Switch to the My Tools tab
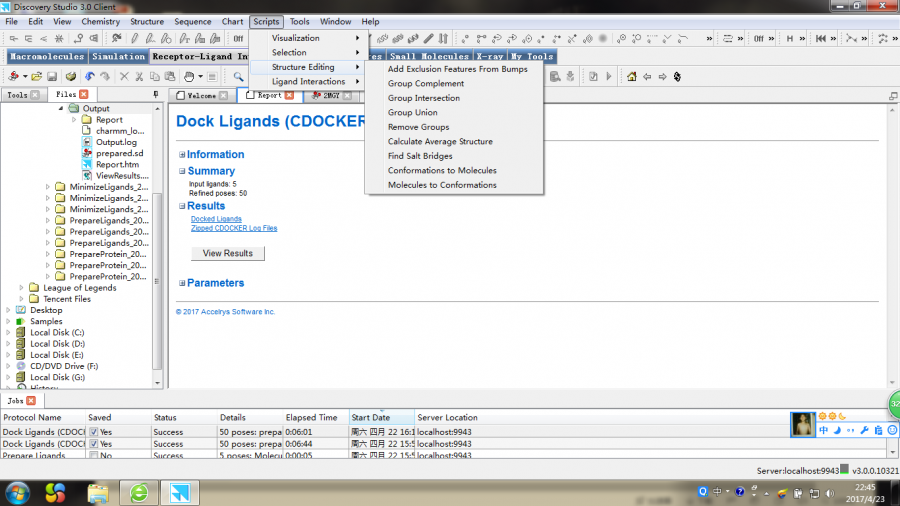The height and width of the screenshot is (506, 900). click(532, 56)
